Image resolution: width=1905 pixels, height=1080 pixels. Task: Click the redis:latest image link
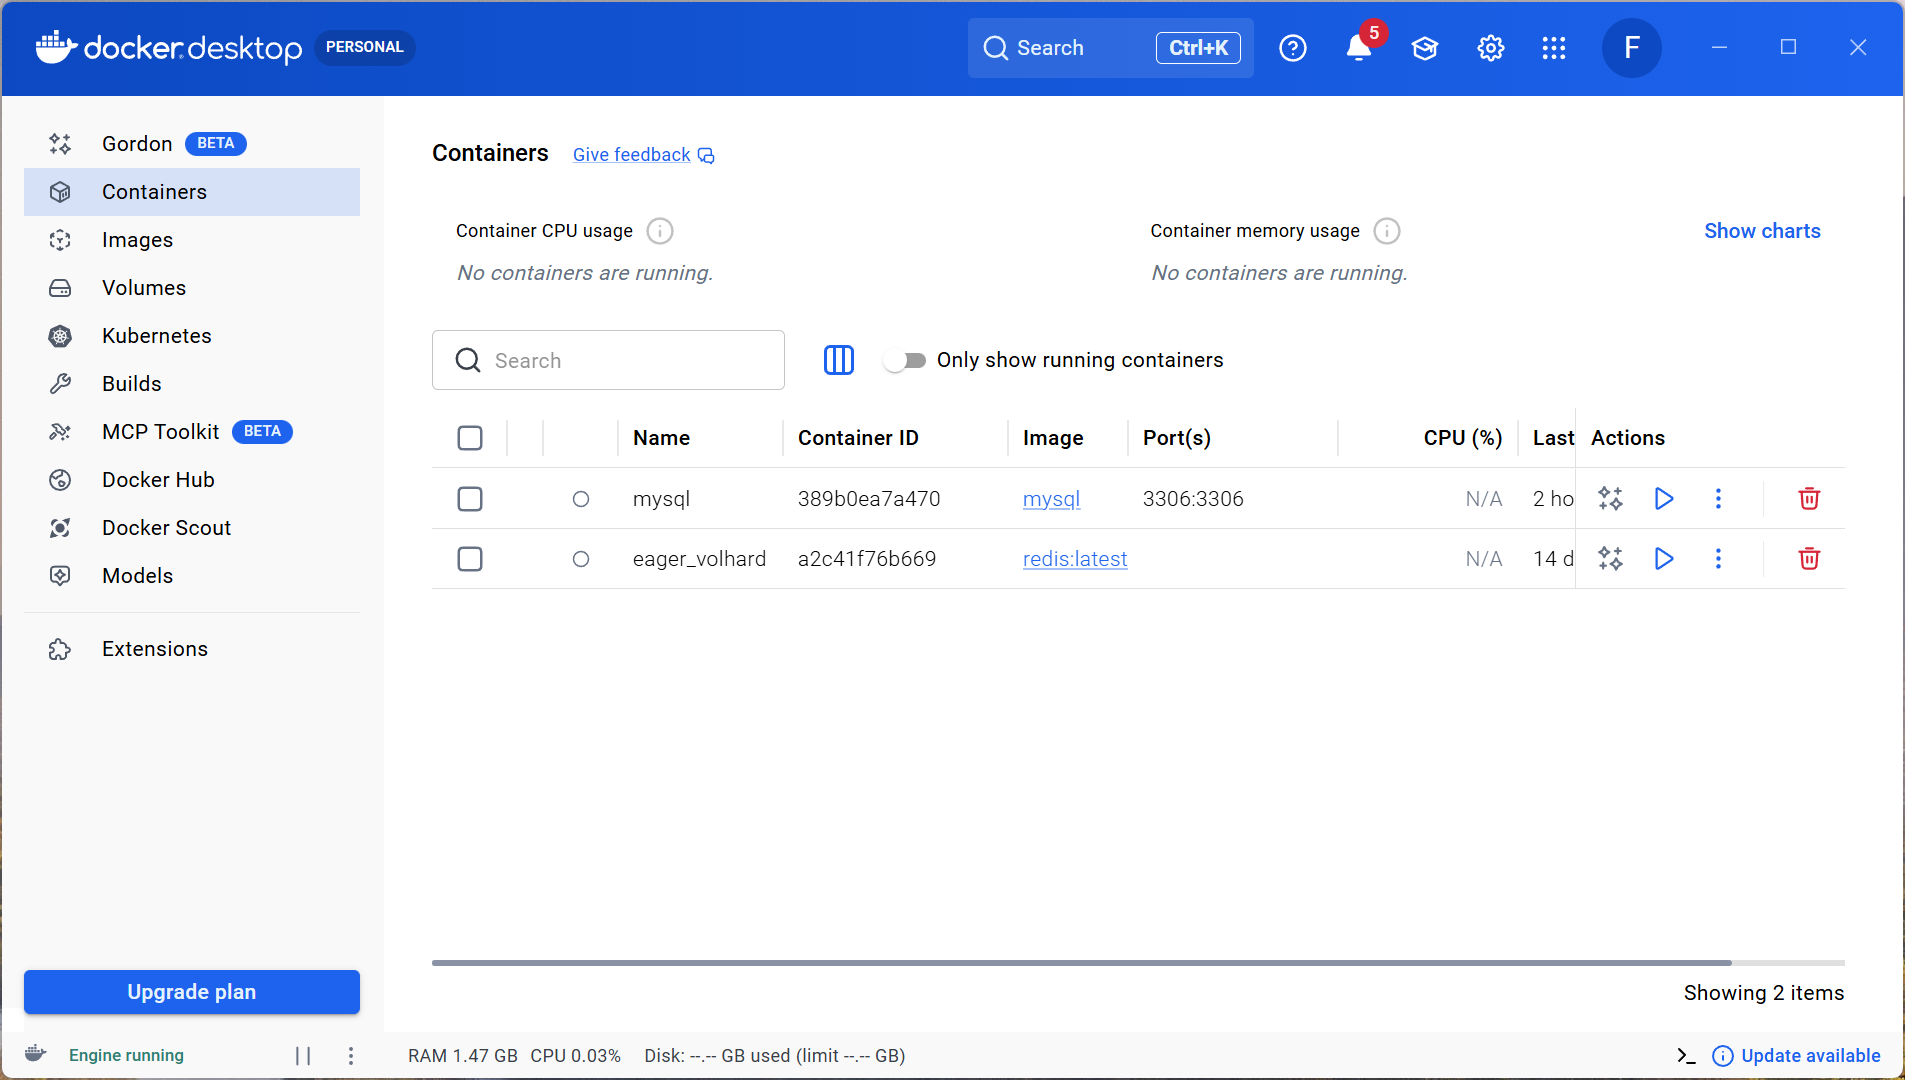point(1075,559)
